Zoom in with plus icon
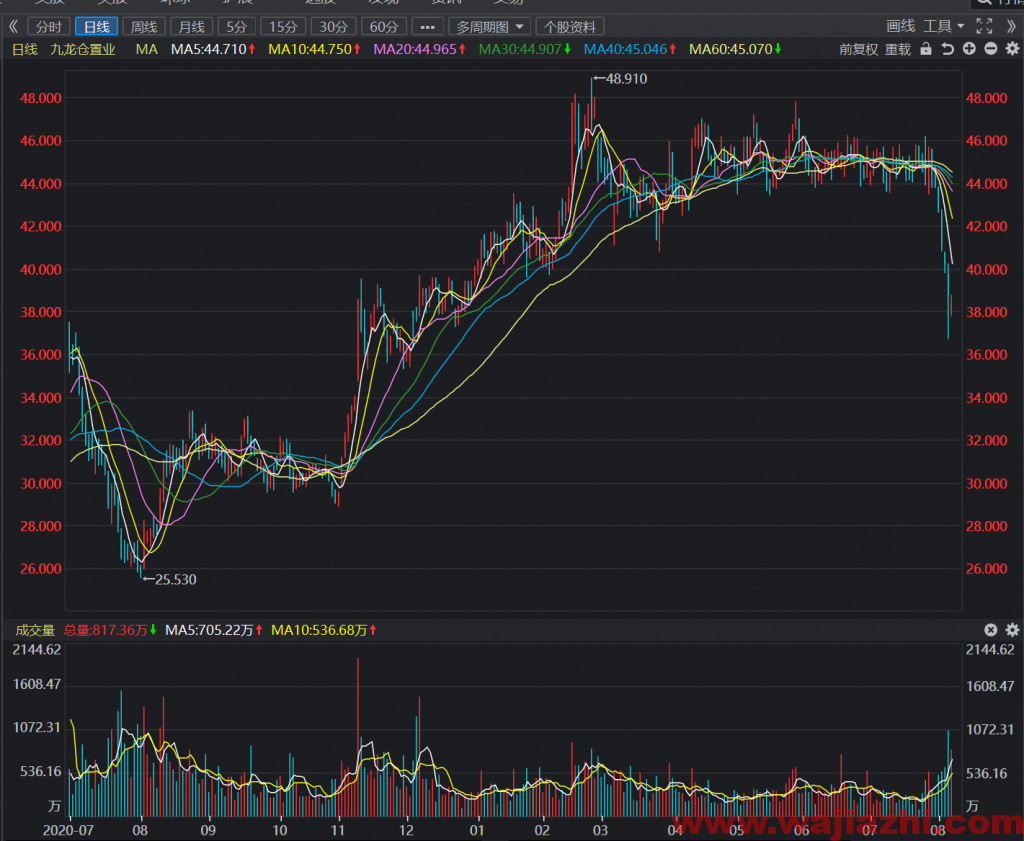 (x=969, y=49)
